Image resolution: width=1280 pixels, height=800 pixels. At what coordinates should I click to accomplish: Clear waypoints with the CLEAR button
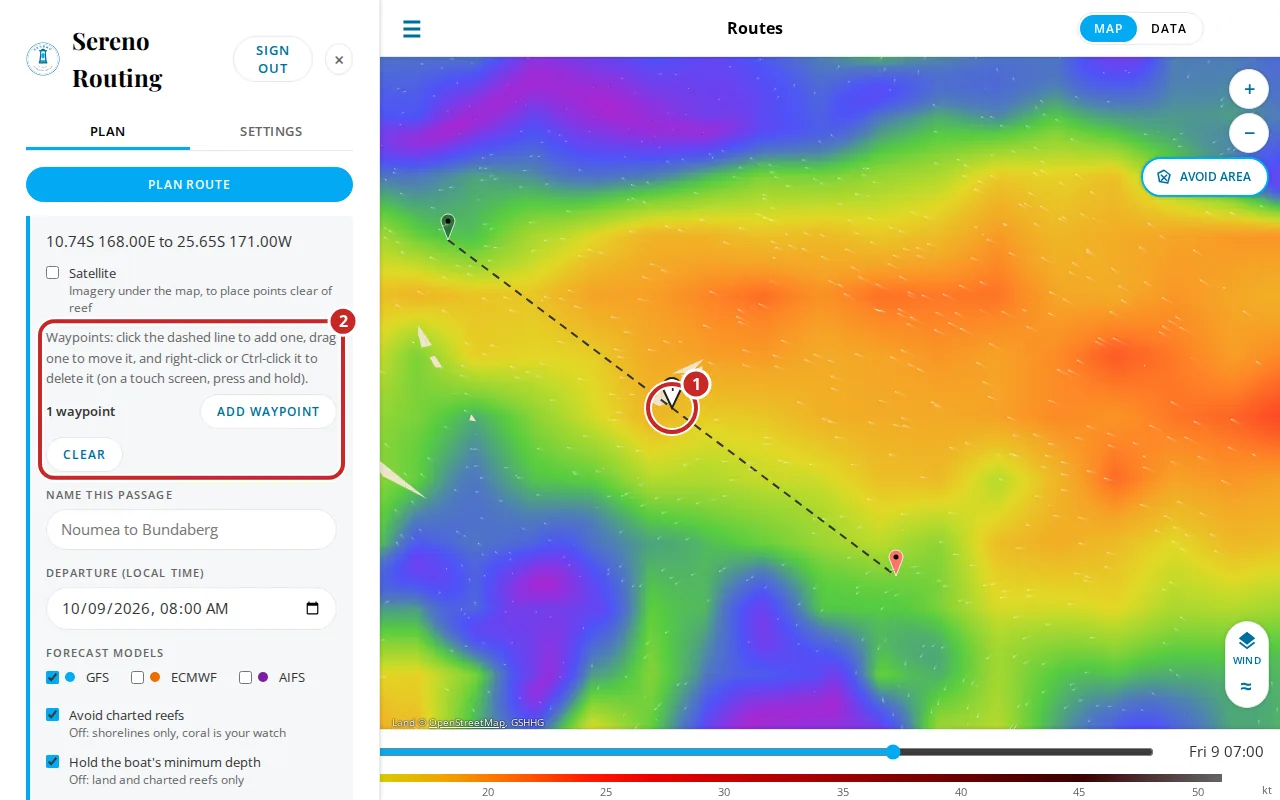(84, 454)
